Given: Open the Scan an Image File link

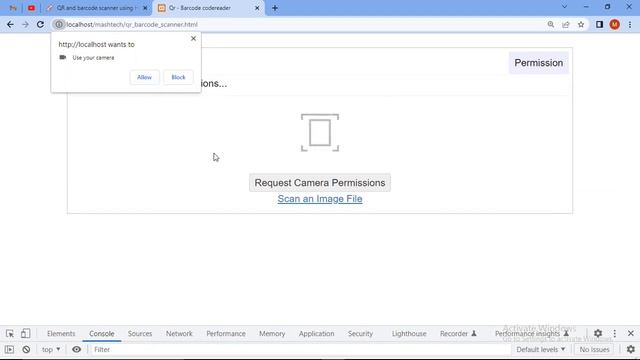Looking at the screenshot, I should (x=320, y=199).
